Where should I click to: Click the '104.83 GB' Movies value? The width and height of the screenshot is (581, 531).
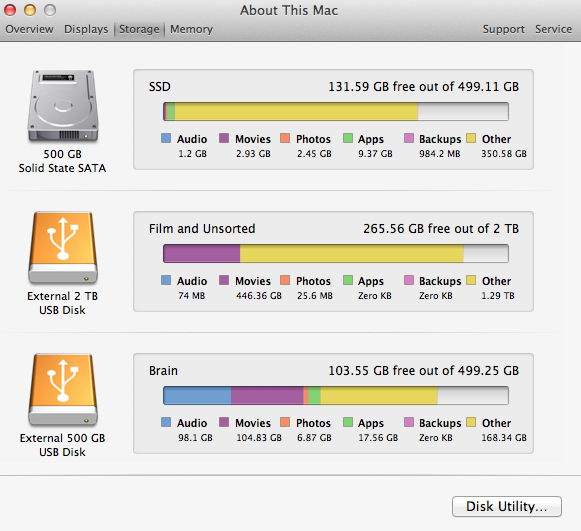(x=259, y=438)
